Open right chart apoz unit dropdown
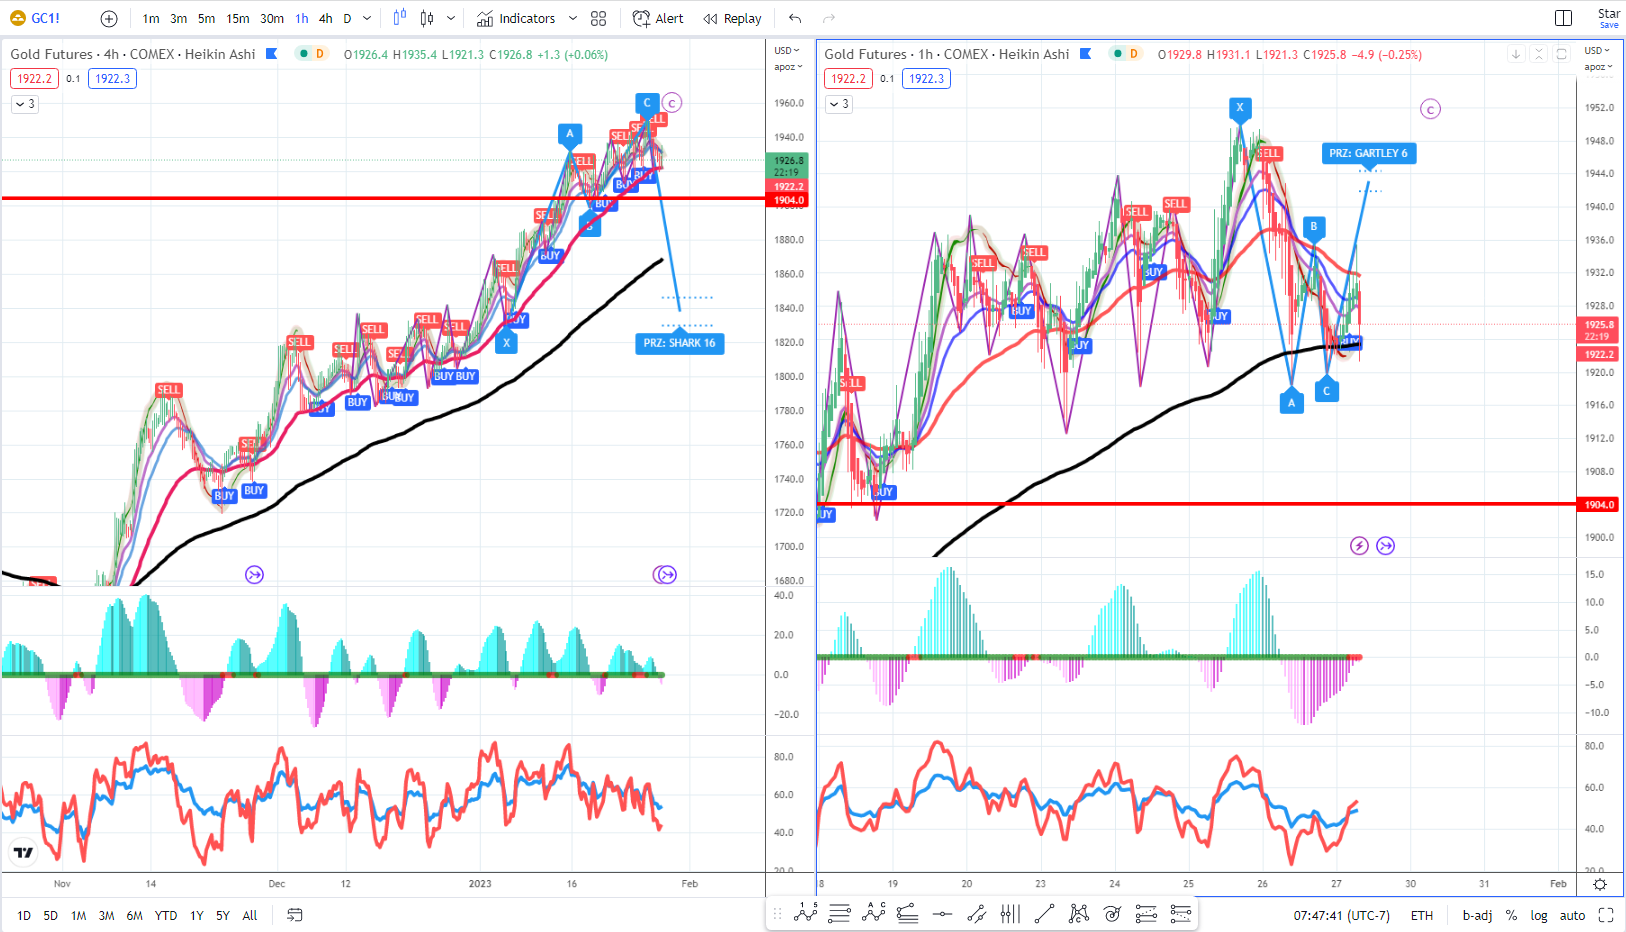 (1598, 67)
